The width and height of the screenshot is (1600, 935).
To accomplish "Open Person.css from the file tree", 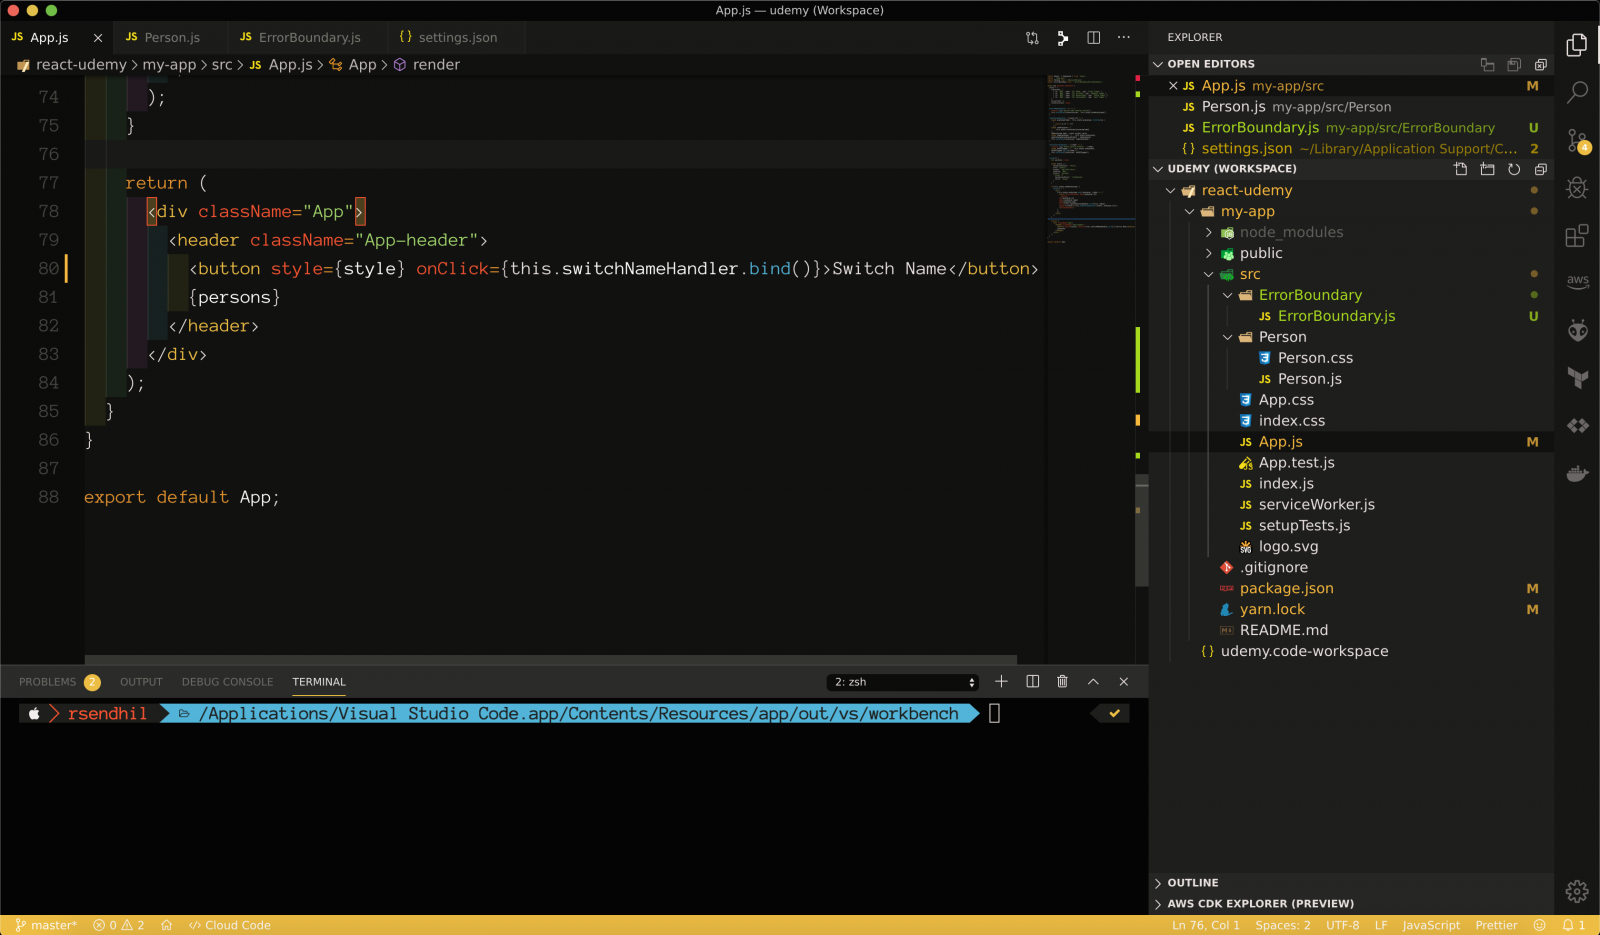I will (1313, 357).
